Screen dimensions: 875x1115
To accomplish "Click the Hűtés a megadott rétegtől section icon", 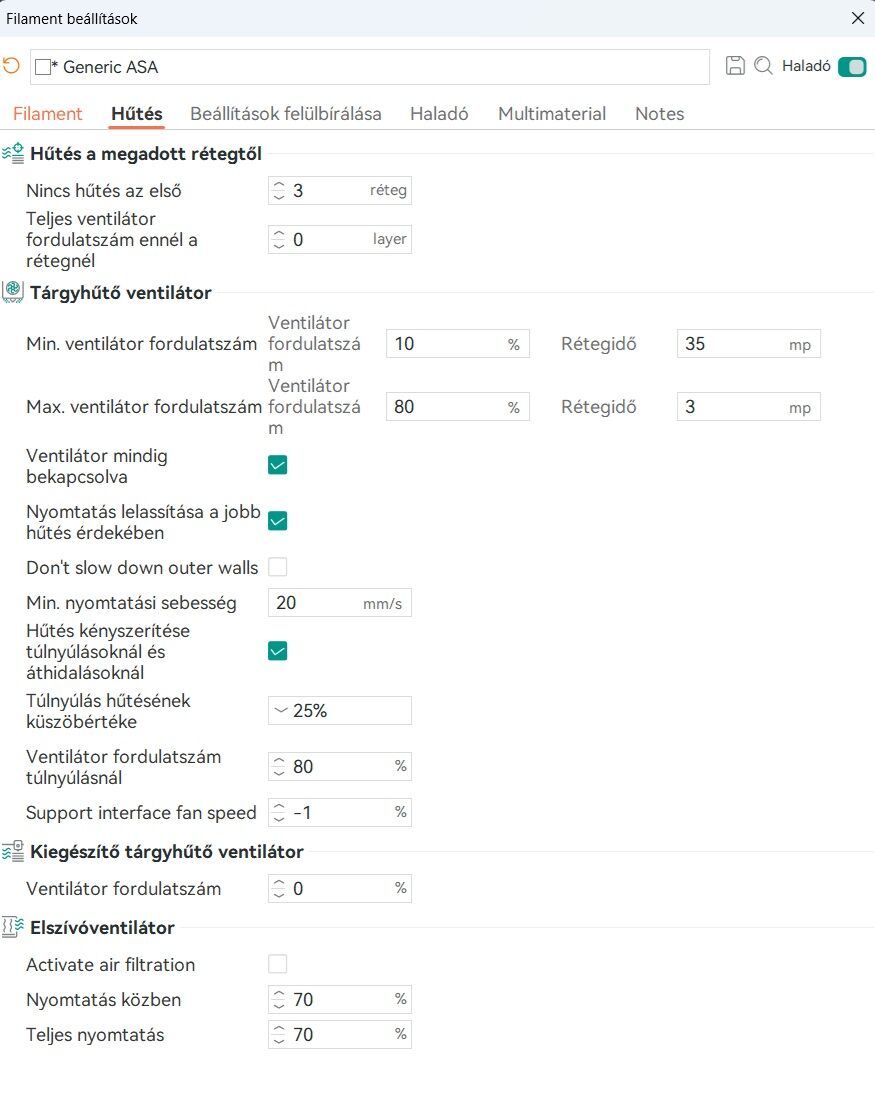I will [x=13, y=153].
